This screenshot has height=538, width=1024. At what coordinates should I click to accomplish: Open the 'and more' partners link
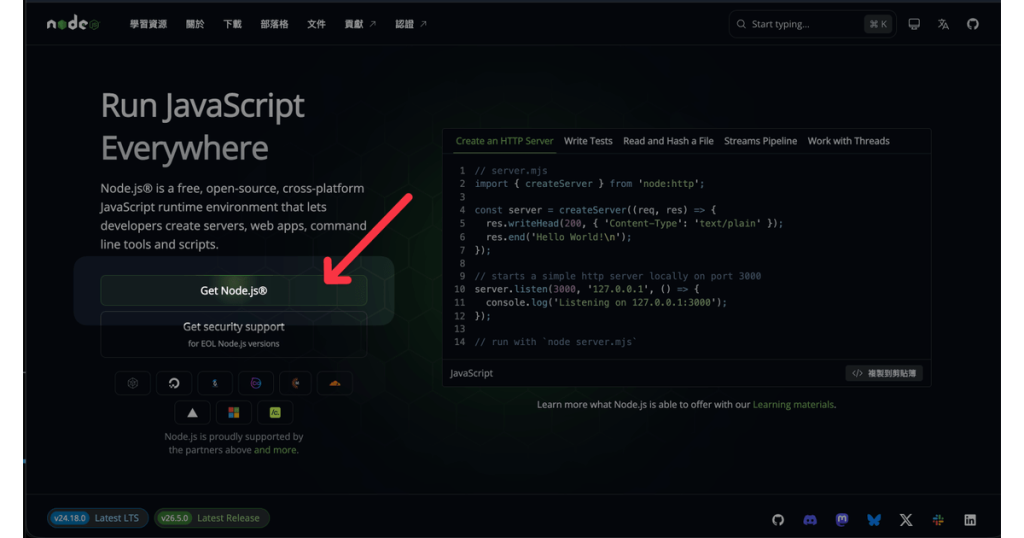coord(275,450)
